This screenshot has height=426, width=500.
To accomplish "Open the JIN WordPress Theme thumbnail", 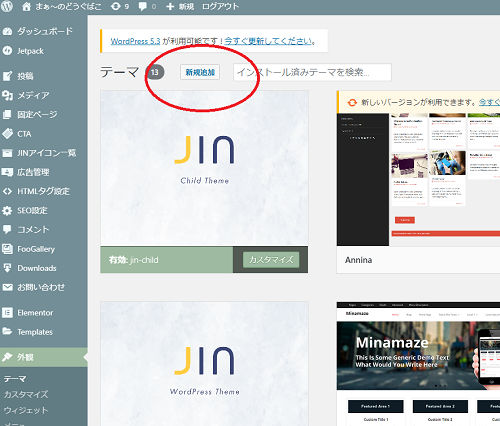I will pyautogui.click(x=204, y=364).
